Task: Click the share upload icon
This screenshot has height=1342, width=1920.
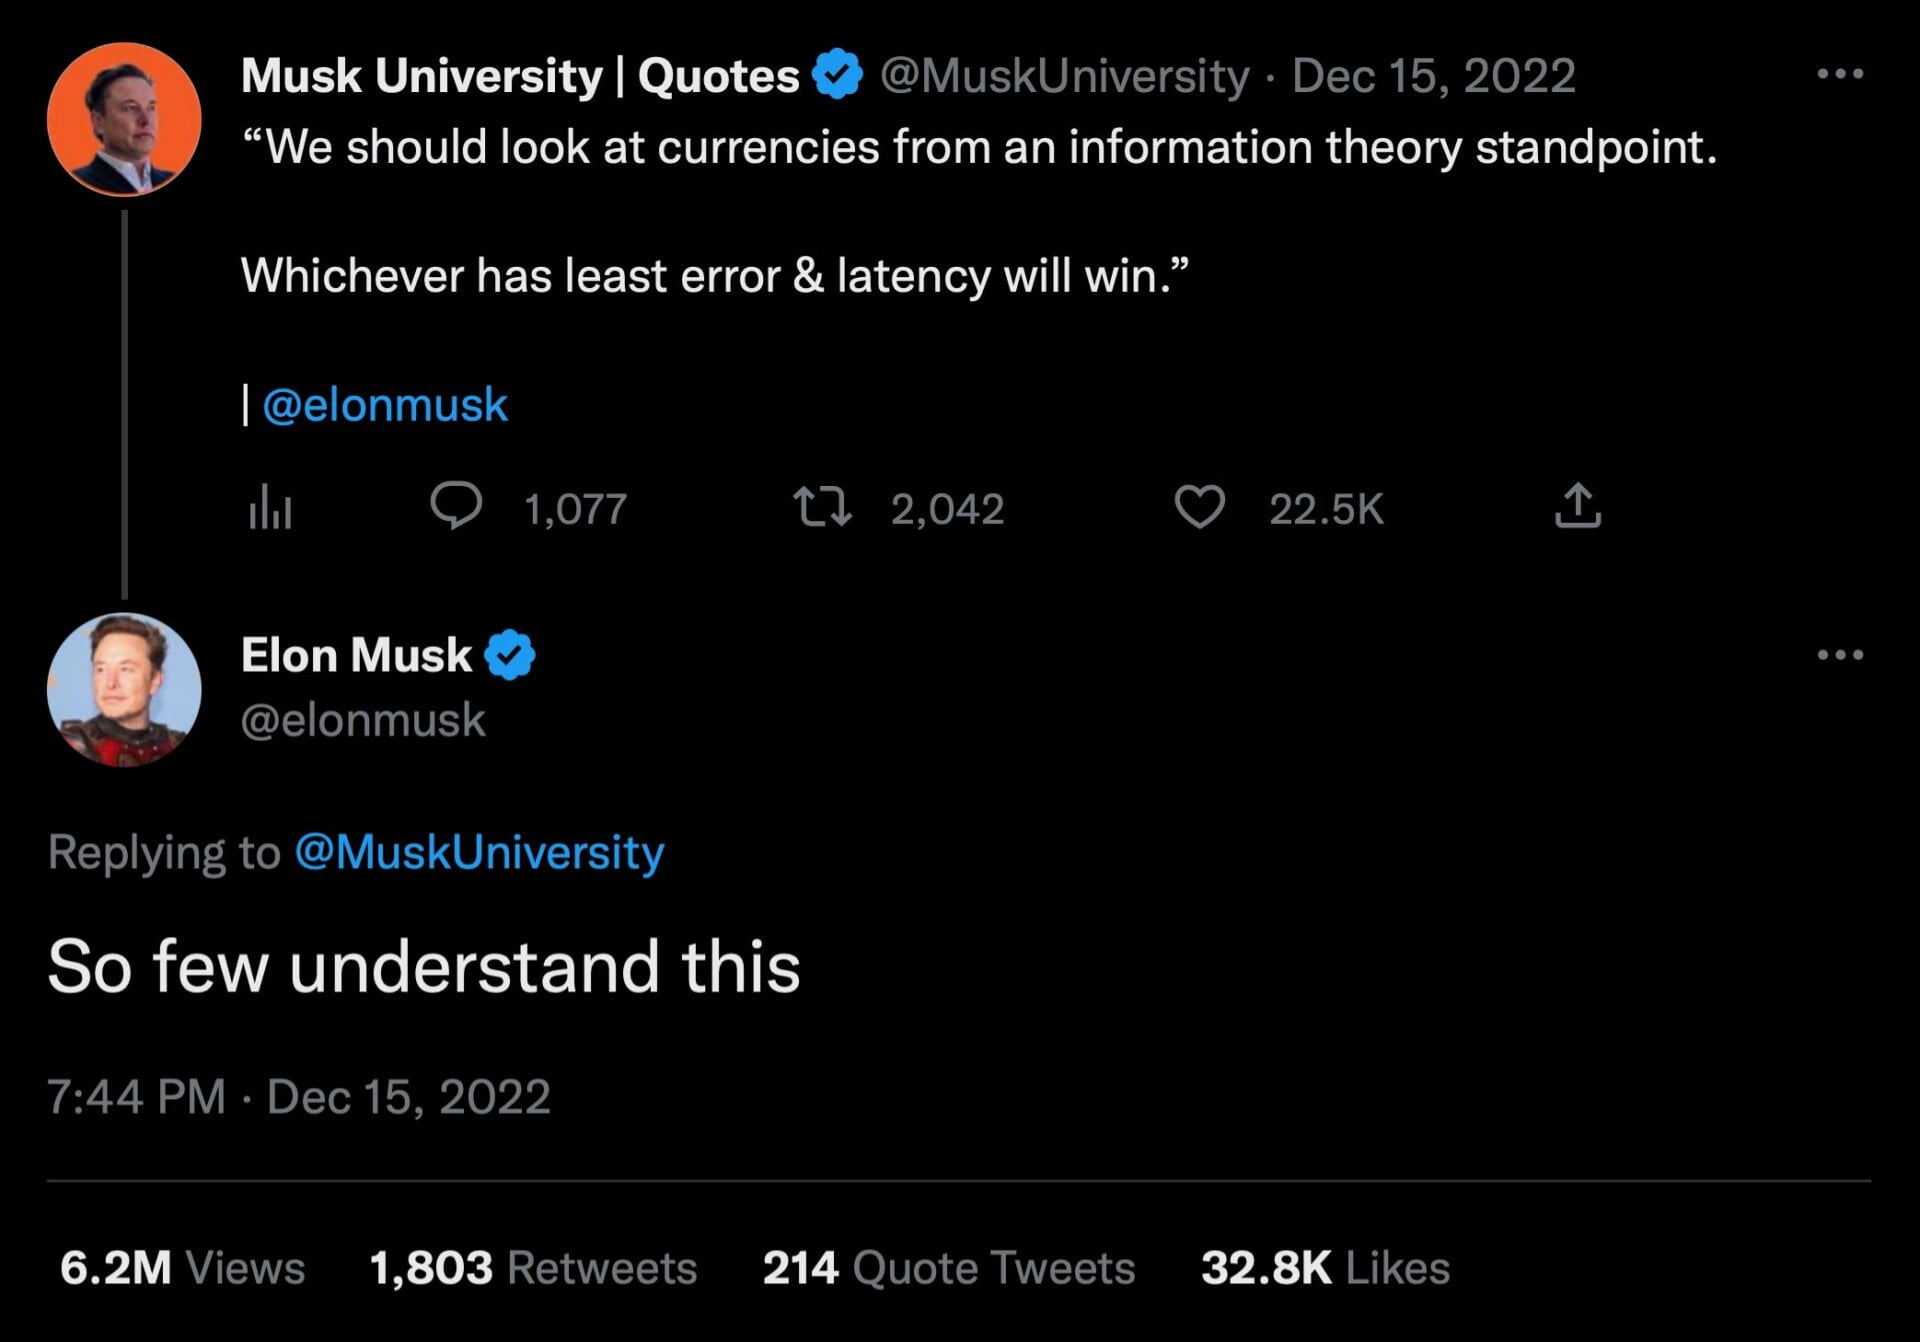Action: pyautogui.click(x=1577, y=505)
